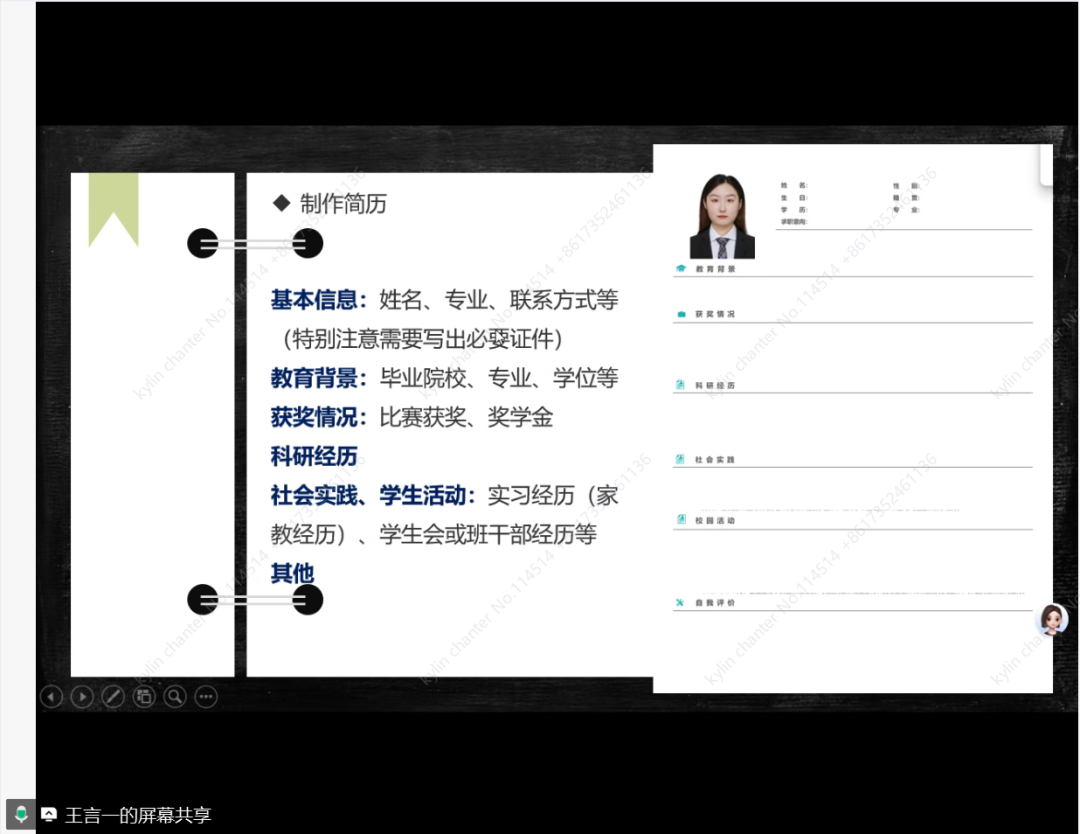
Task: Click the cartoon avatar floating bubble
Action: pyautogui.click(x=1051, y=619)
